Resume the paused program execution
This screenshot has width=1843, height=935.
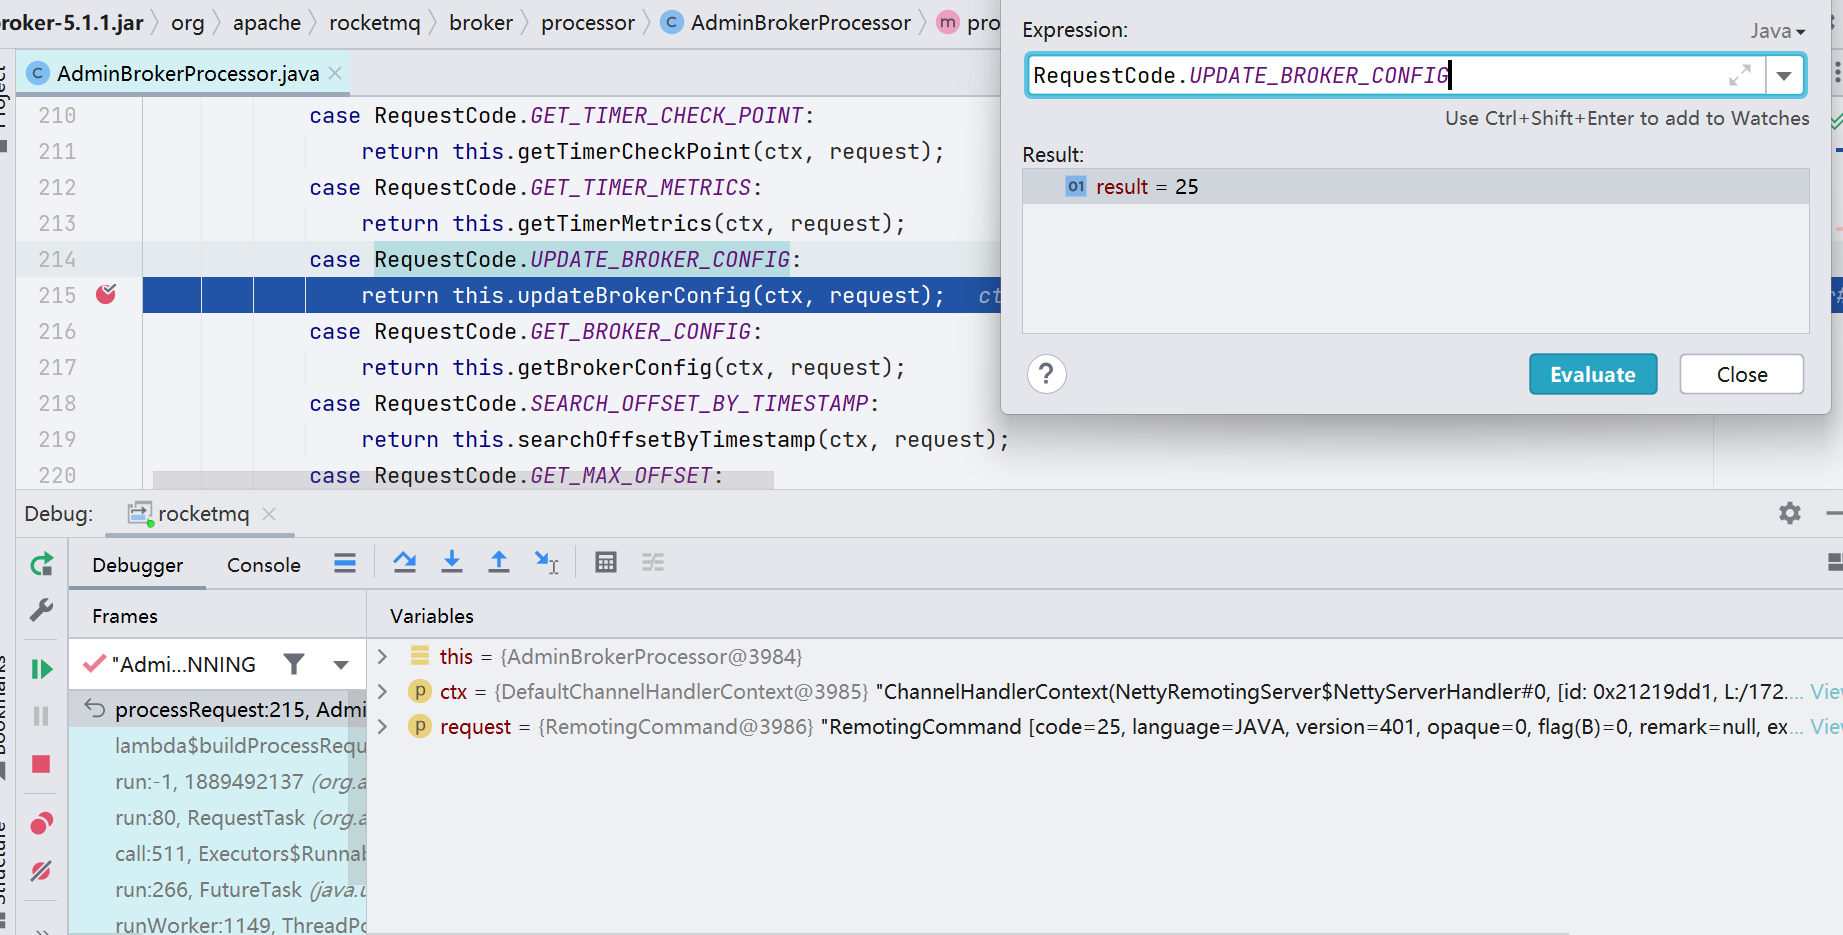[41, 668]
